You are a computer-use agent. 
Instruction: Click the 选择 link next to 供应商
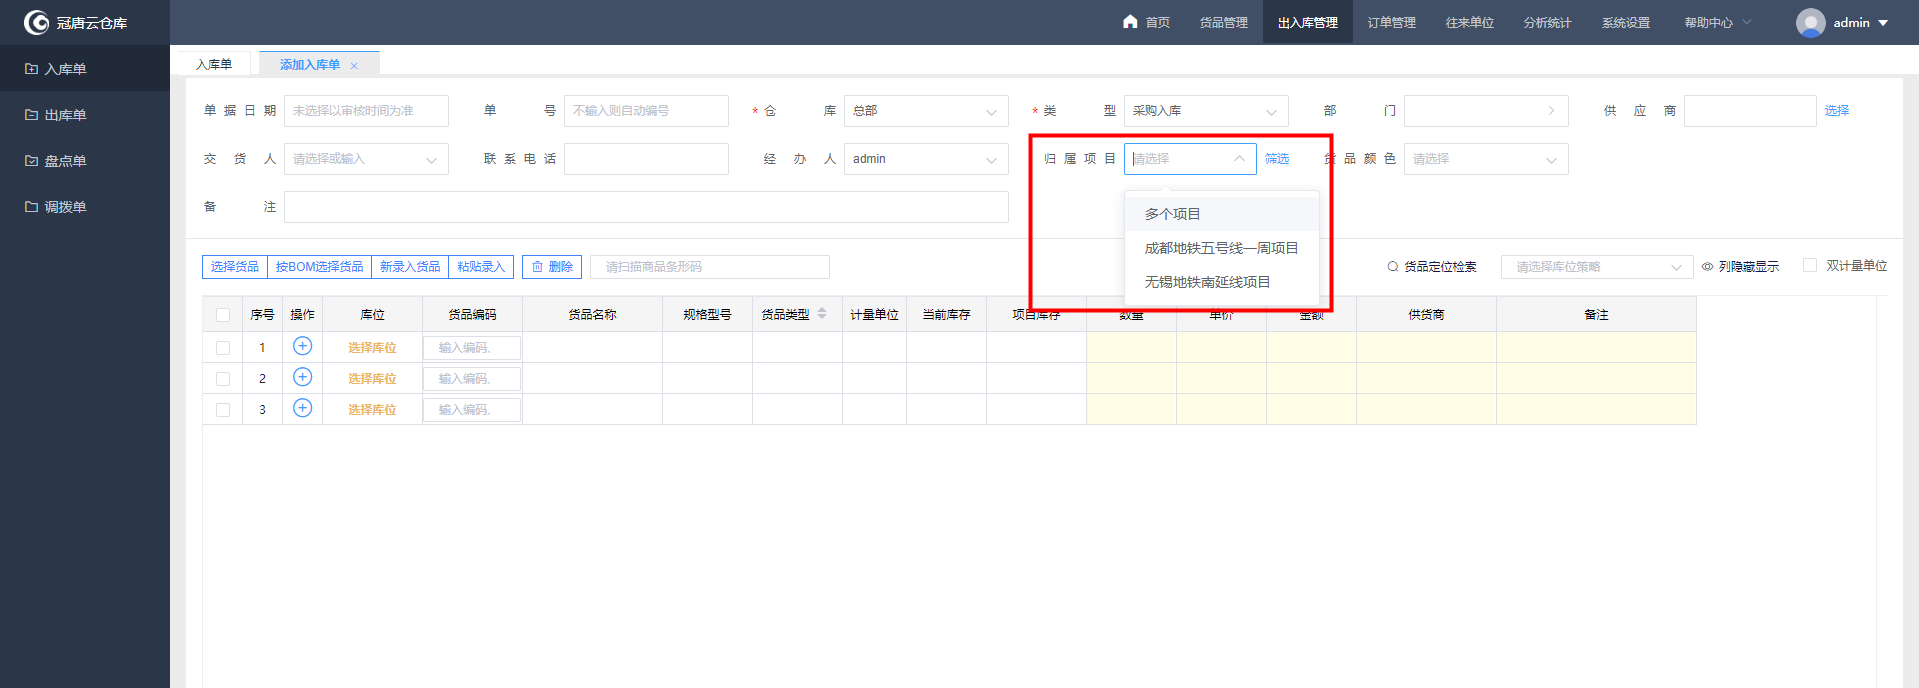click(x=1837, y=111)
